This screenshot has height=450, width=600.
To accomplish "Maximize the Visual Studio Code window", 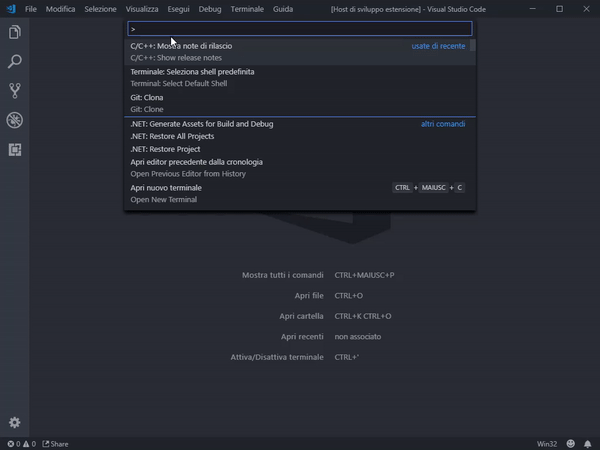I will click(559, 9).
